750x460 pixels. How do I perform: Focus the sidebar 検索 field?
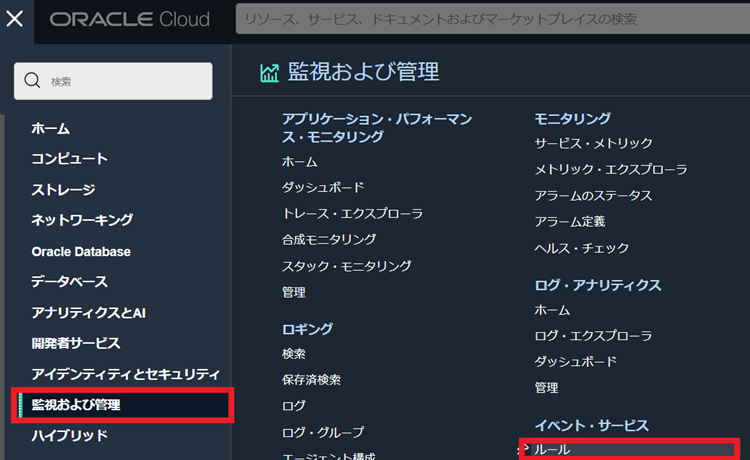click(x=125, y=81)
